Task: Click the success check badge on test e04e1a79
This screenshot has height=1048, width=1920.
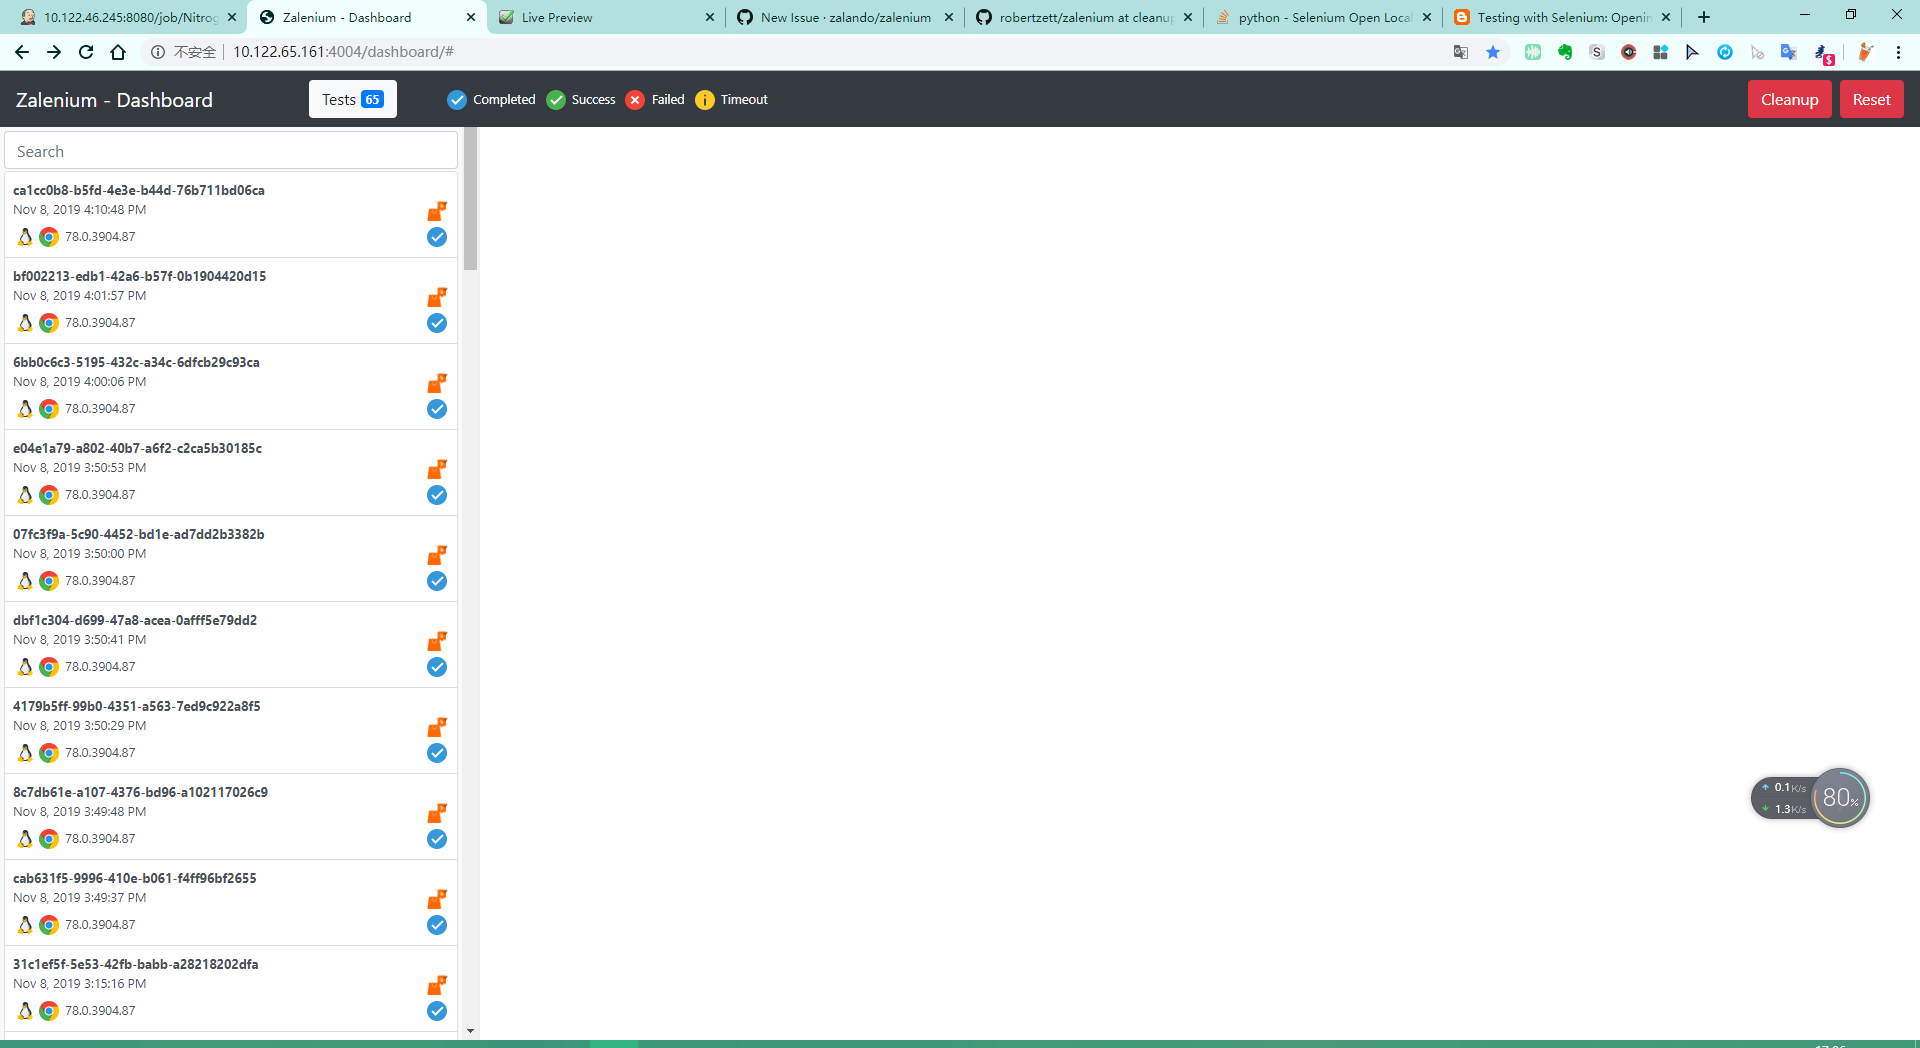Action: click(x=437, y=495)
